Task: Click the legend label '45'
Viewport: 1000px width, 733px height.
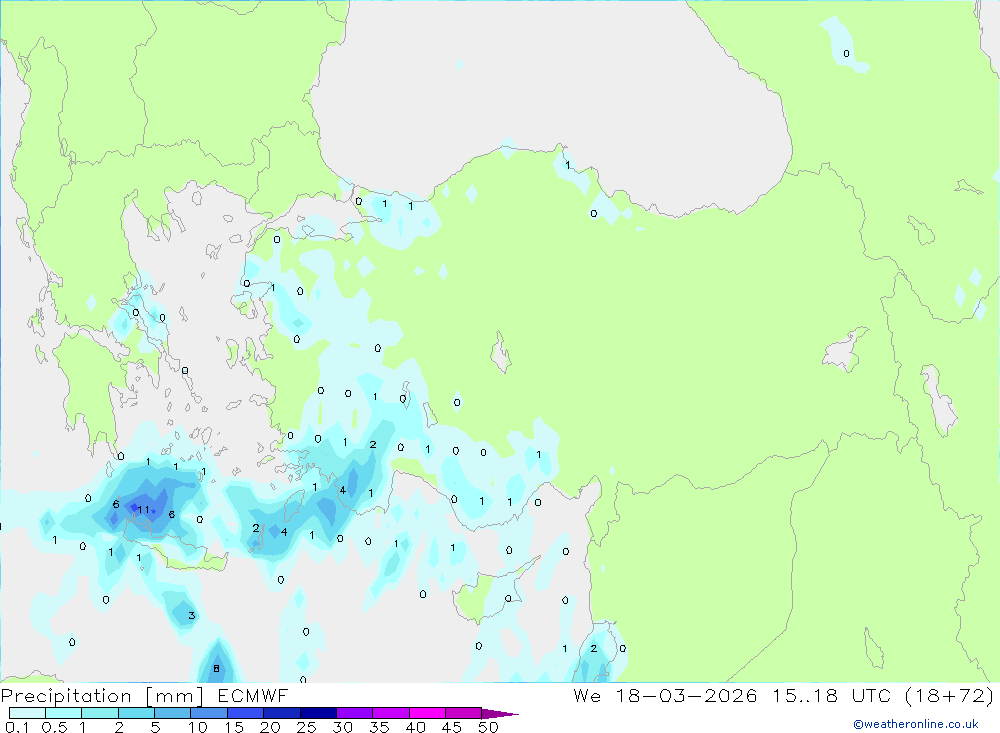Action: tap(452, 727)
